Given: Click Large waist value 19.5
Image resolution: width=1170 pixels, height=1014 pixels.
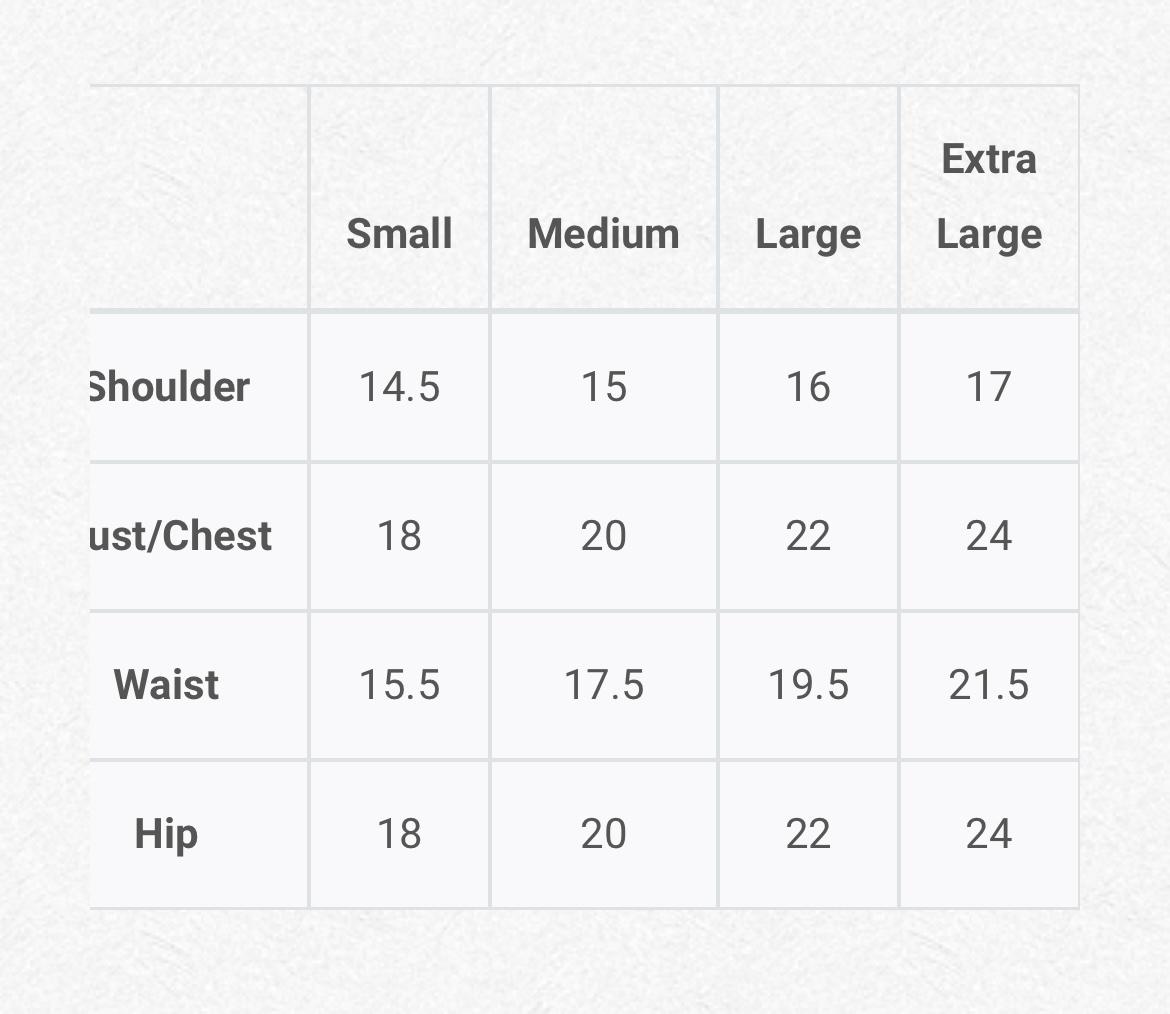Looking at the screenshot, I should (808, 685).
